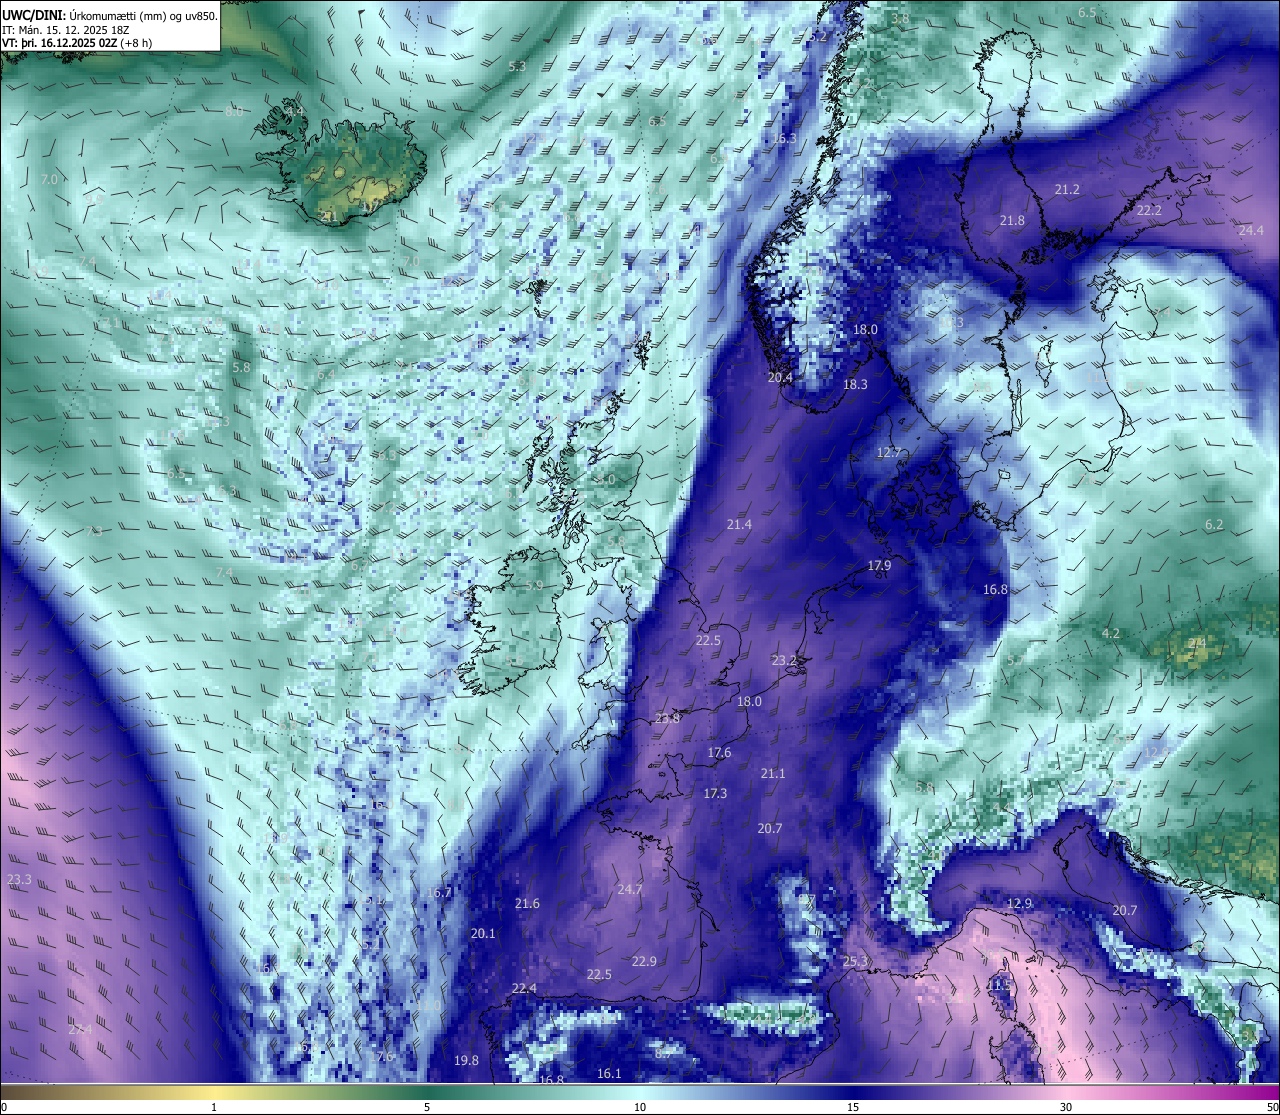Click the 4.2 value label
Screen dimensions: 1280x1115
[x=1111, y=634]
